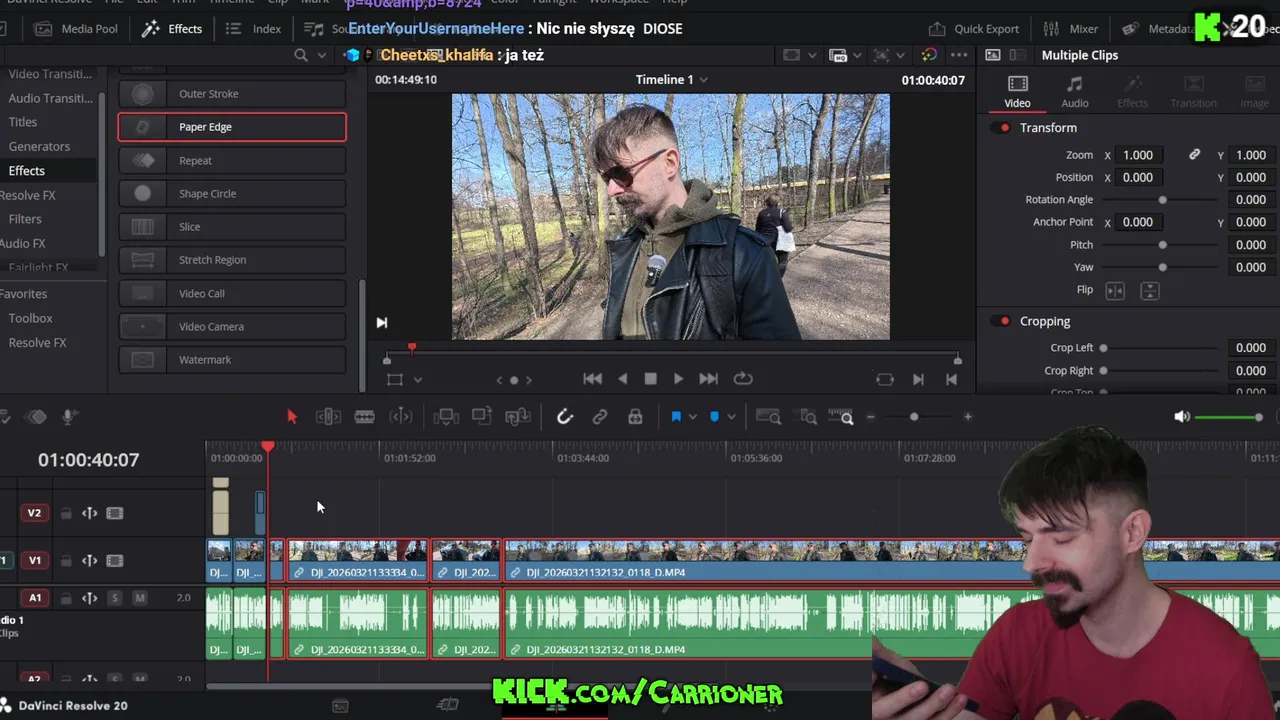Screen dimensions: 1280x720
Task: Click the Flip vertical icon
Action: pyautogui.click(x=1150, y=290)
